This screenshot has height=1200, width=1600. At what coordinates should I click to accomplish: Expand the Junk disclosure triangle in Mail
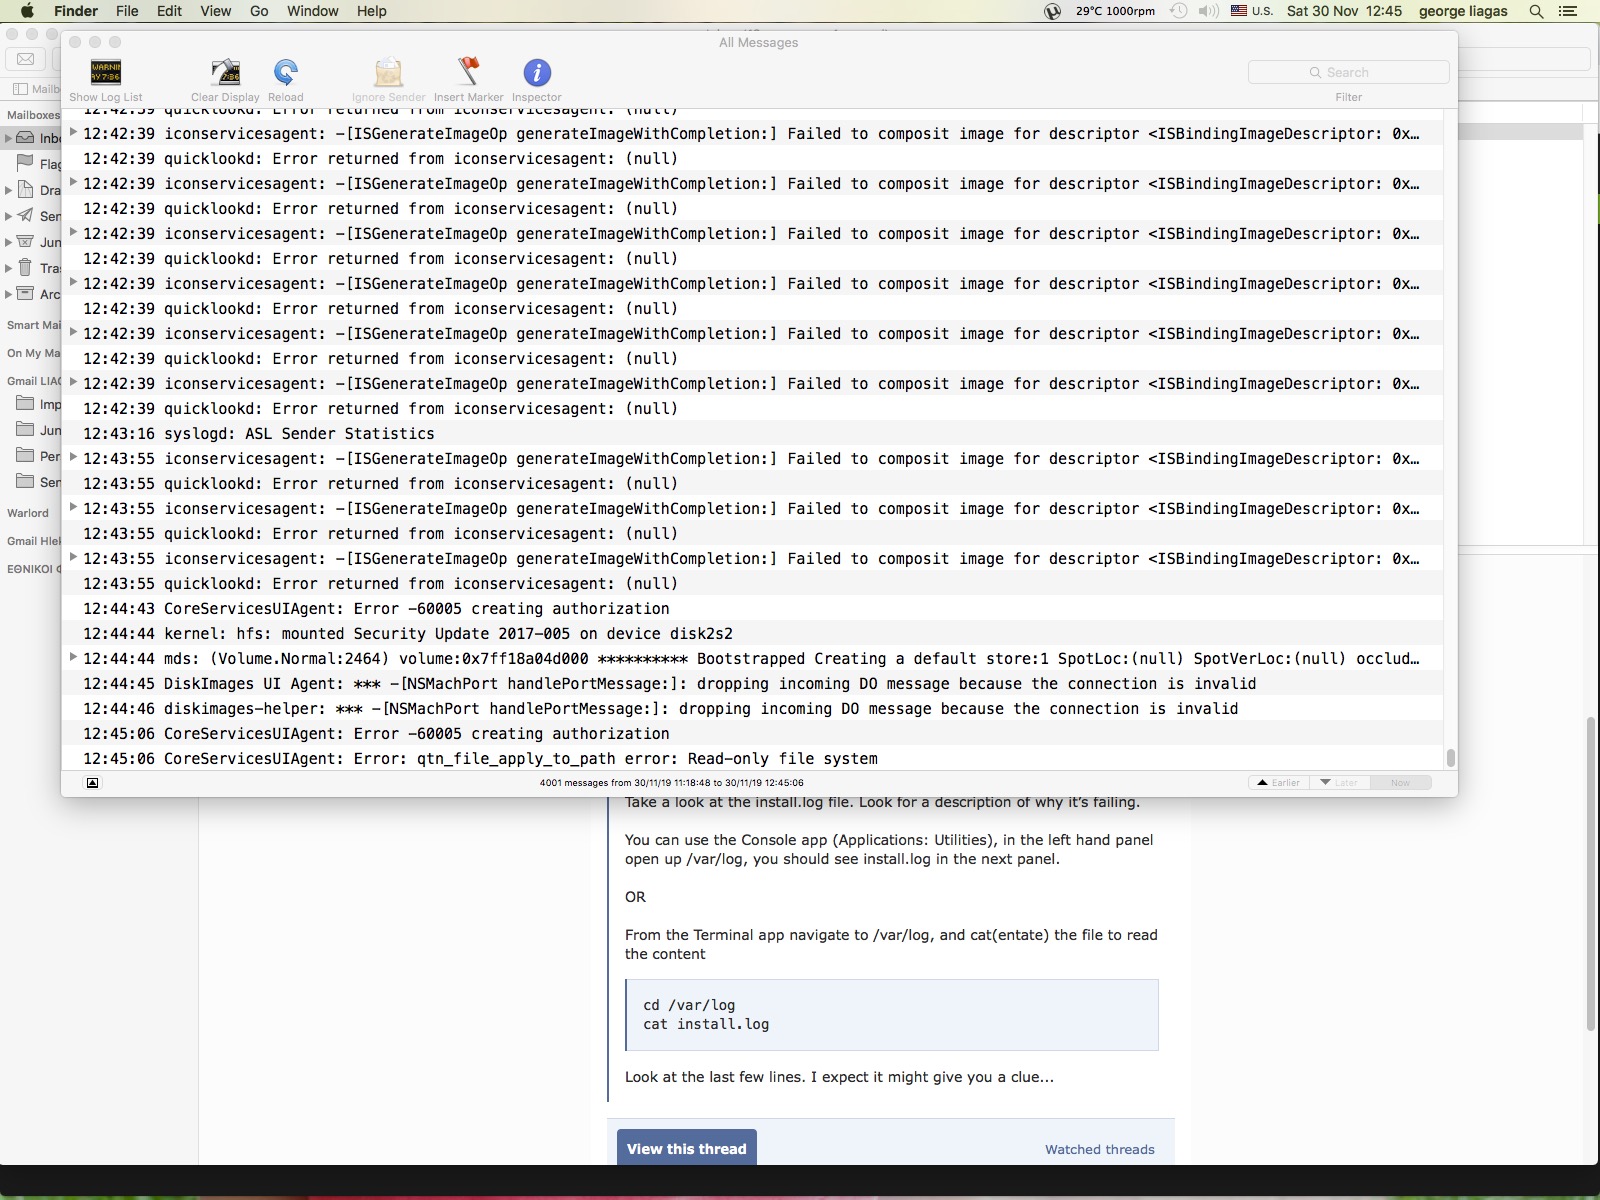click(9, 242)
